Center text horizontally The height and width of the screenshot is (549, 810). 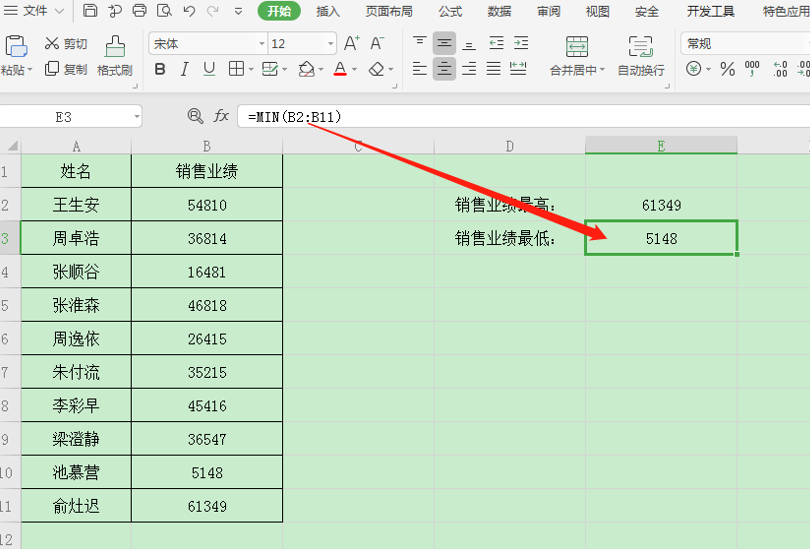click(x=444, y=69)
